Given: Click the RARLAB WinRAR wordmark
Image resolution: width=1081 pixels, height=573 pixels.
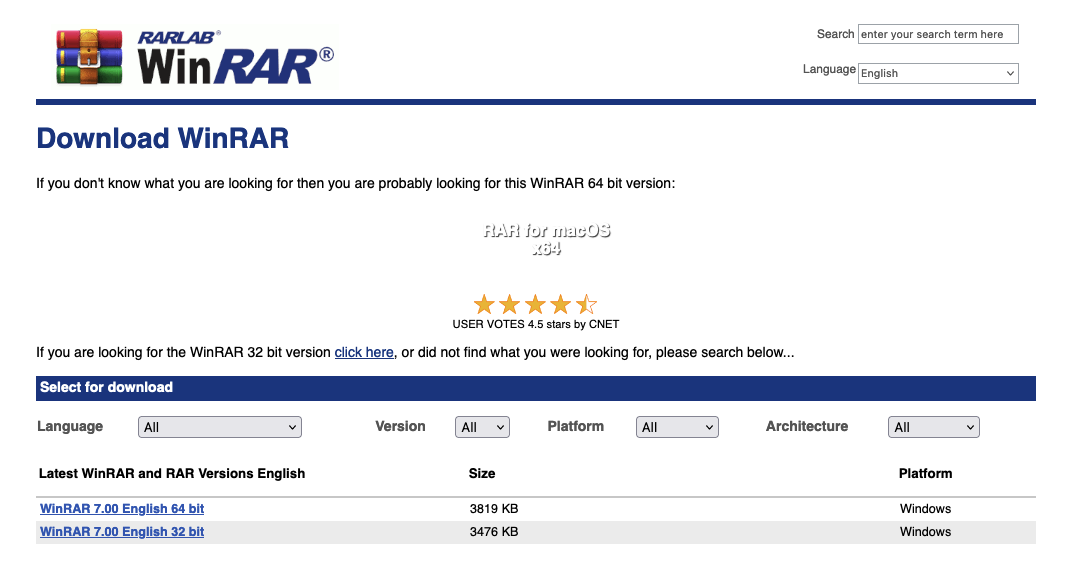Looking at the screenshot, I should (x=235, y=58).
